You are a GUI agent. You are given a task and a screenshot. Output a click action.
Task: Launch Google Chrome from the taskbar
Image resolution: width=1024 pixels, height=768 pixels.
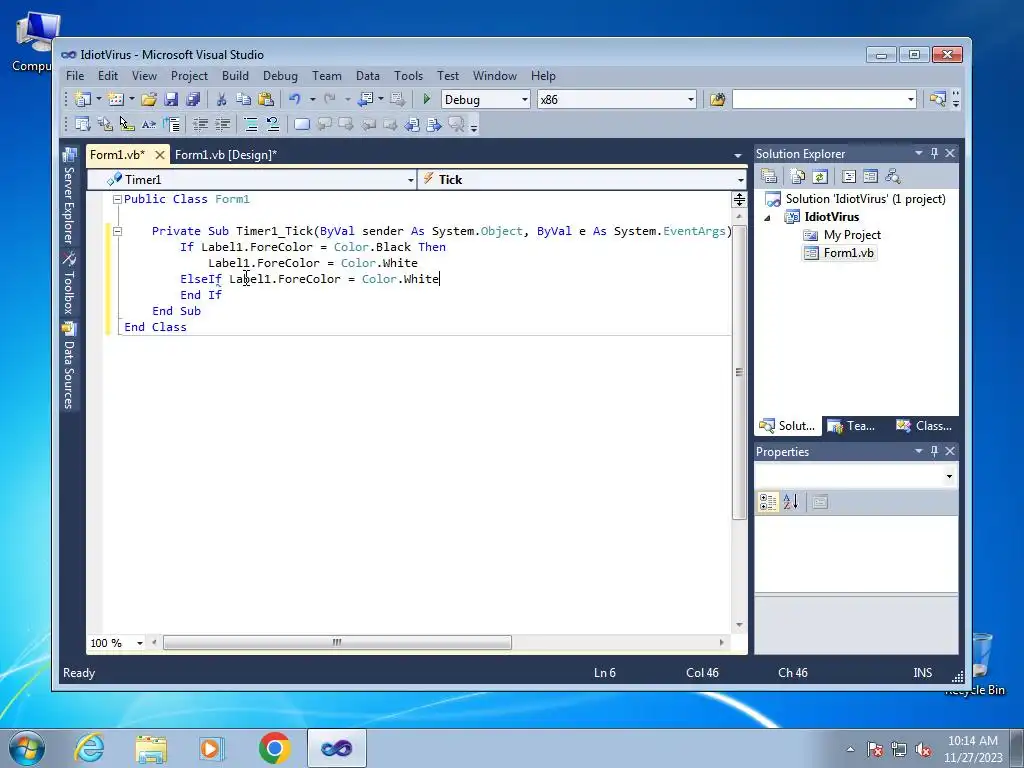[x=274, y=748]
